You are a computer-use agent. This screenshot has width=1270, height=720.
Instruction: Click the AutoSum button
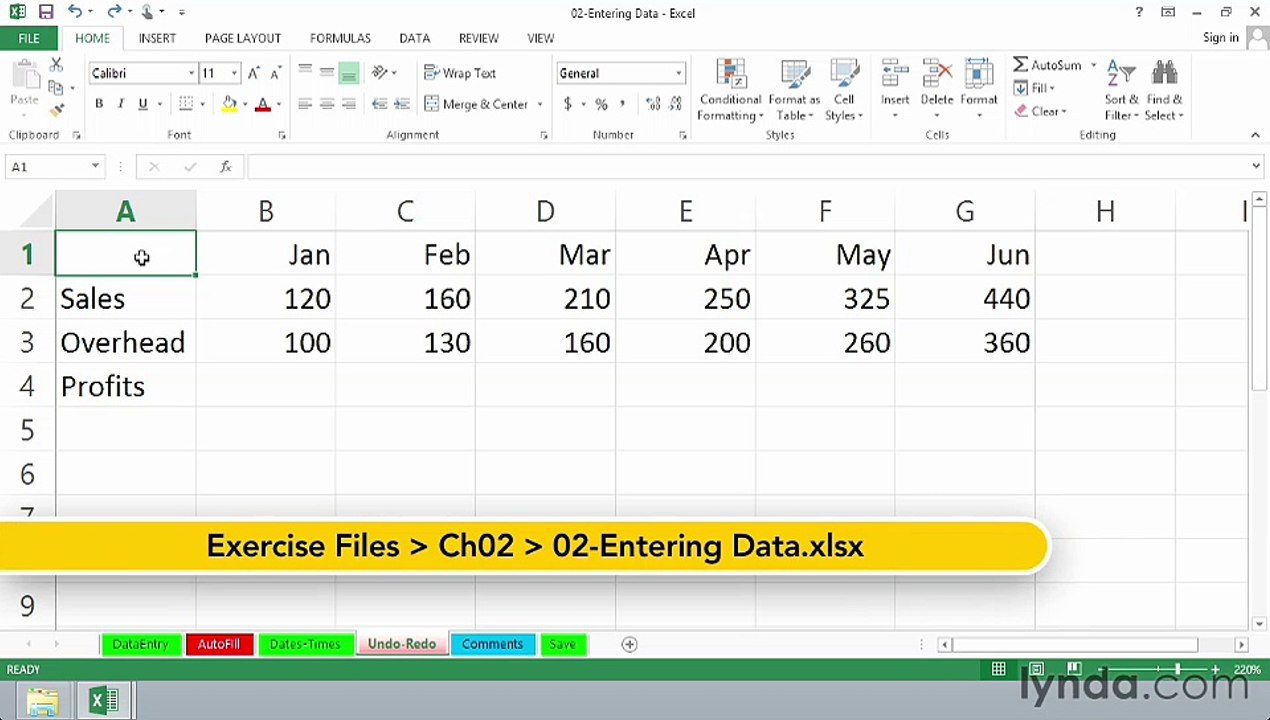[1047, 65]
